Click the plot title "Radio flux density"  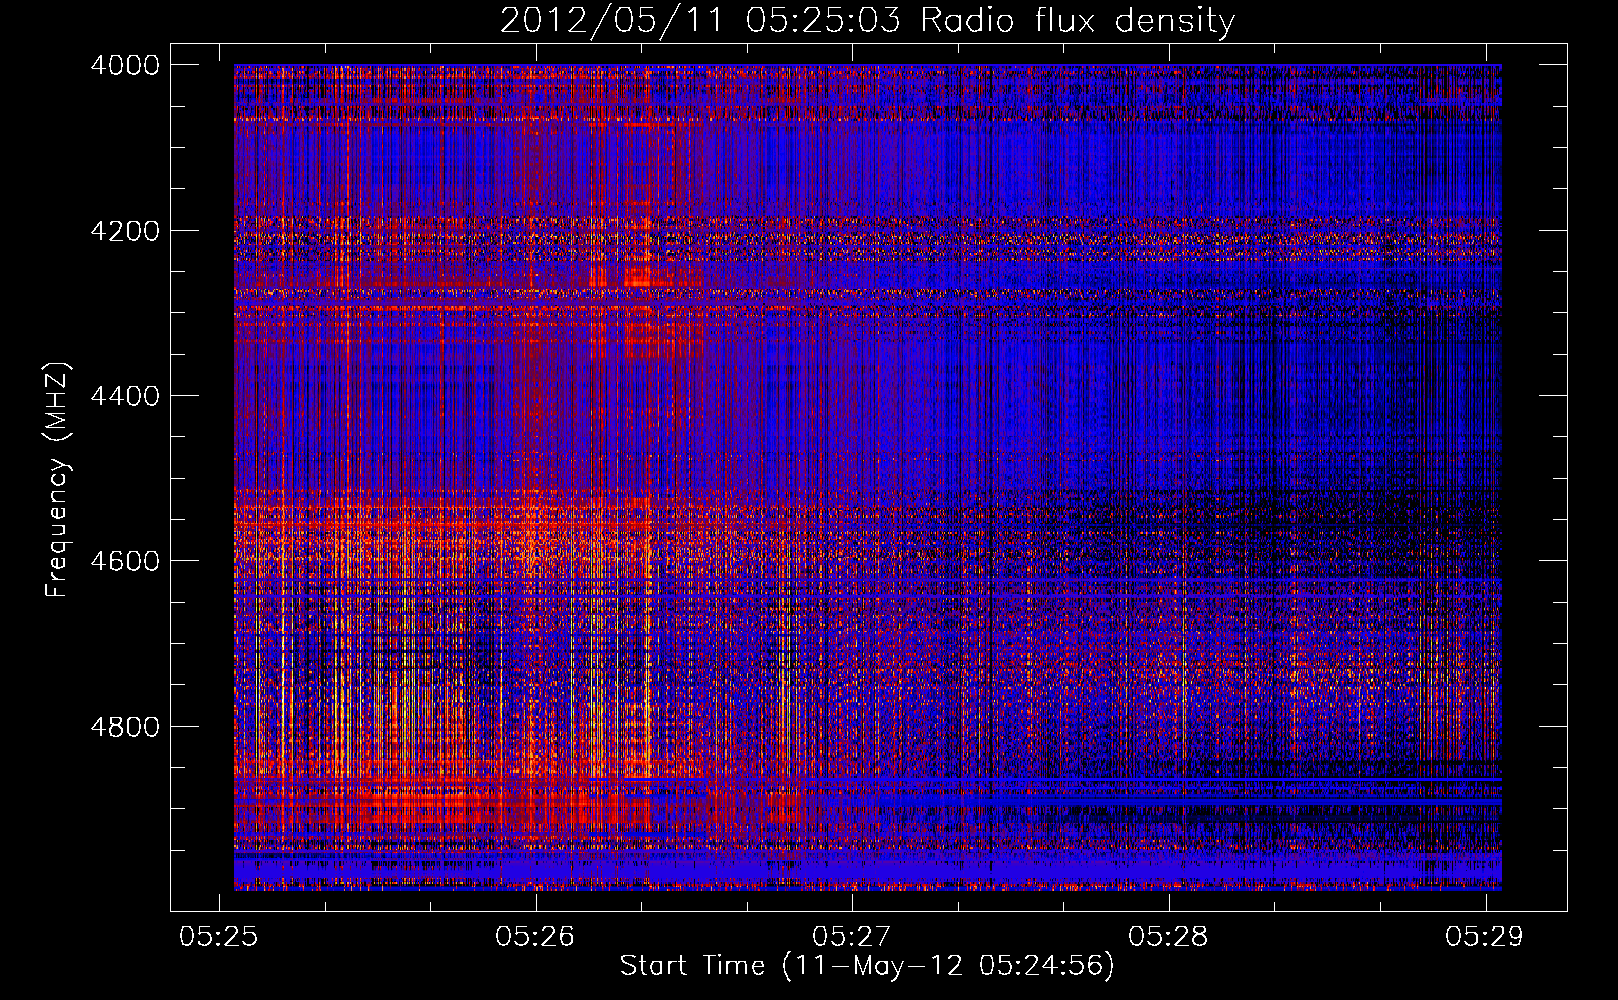[x=1078, y=21]
